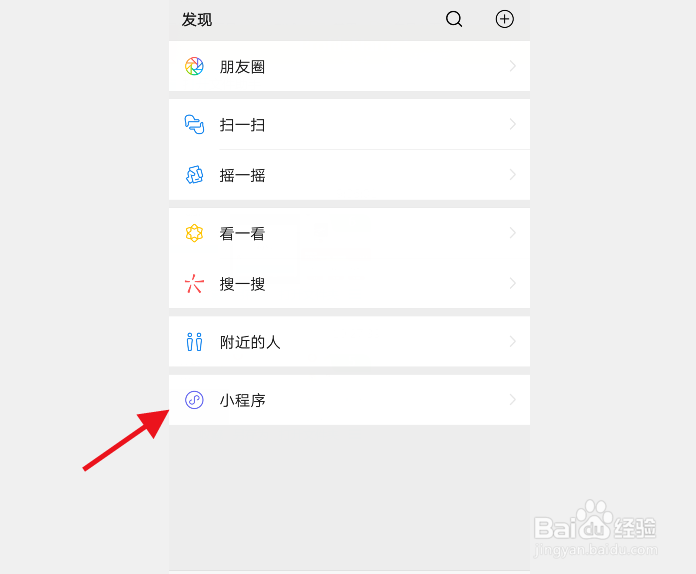Expand the 摇一摇 row chevron
This screenshot has height=574, width=696.
coord(513,175)
